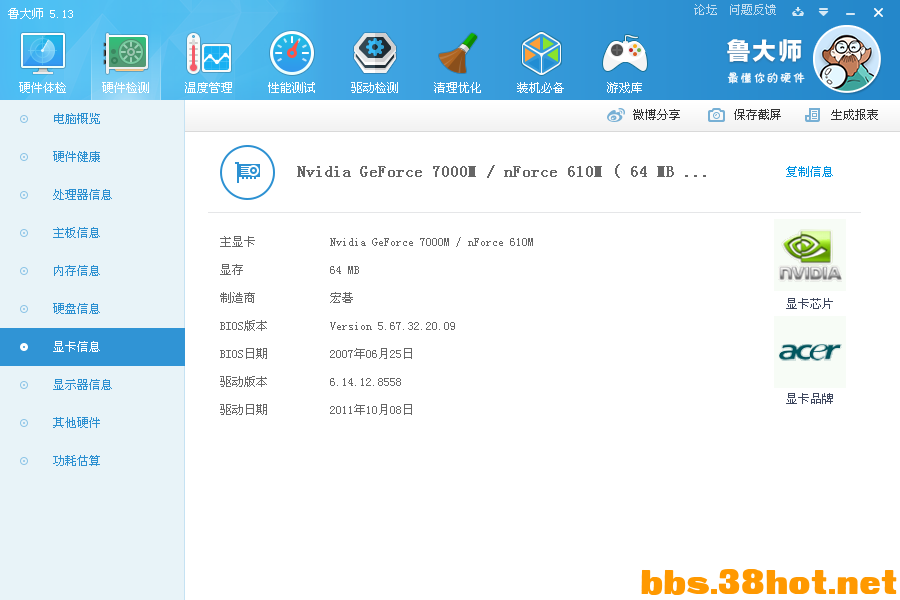900x600 pixels.
Task: Launch 性能测试 performance test gauge icon
Action: [292, 54]
